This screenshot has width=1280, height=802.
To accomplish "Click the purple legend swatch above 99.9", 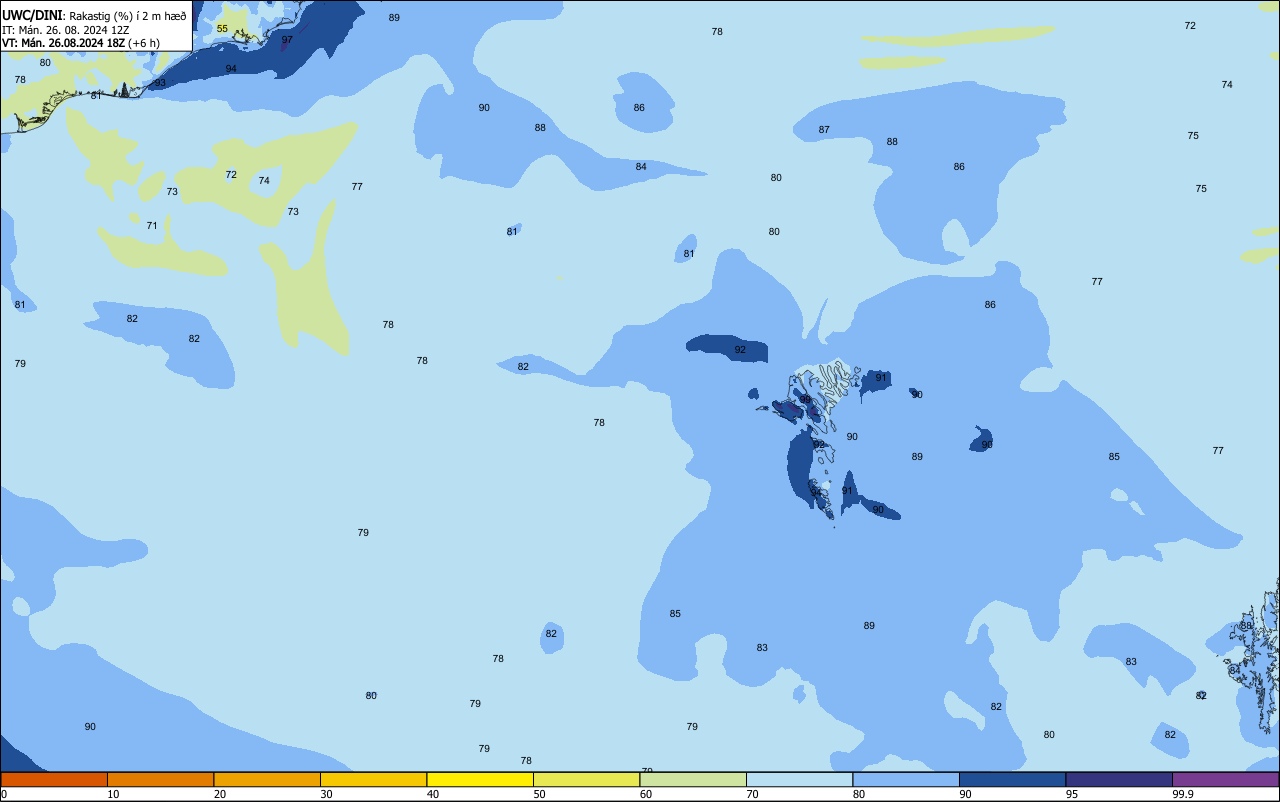I will pyautogui.click(x=1225, y=779).
